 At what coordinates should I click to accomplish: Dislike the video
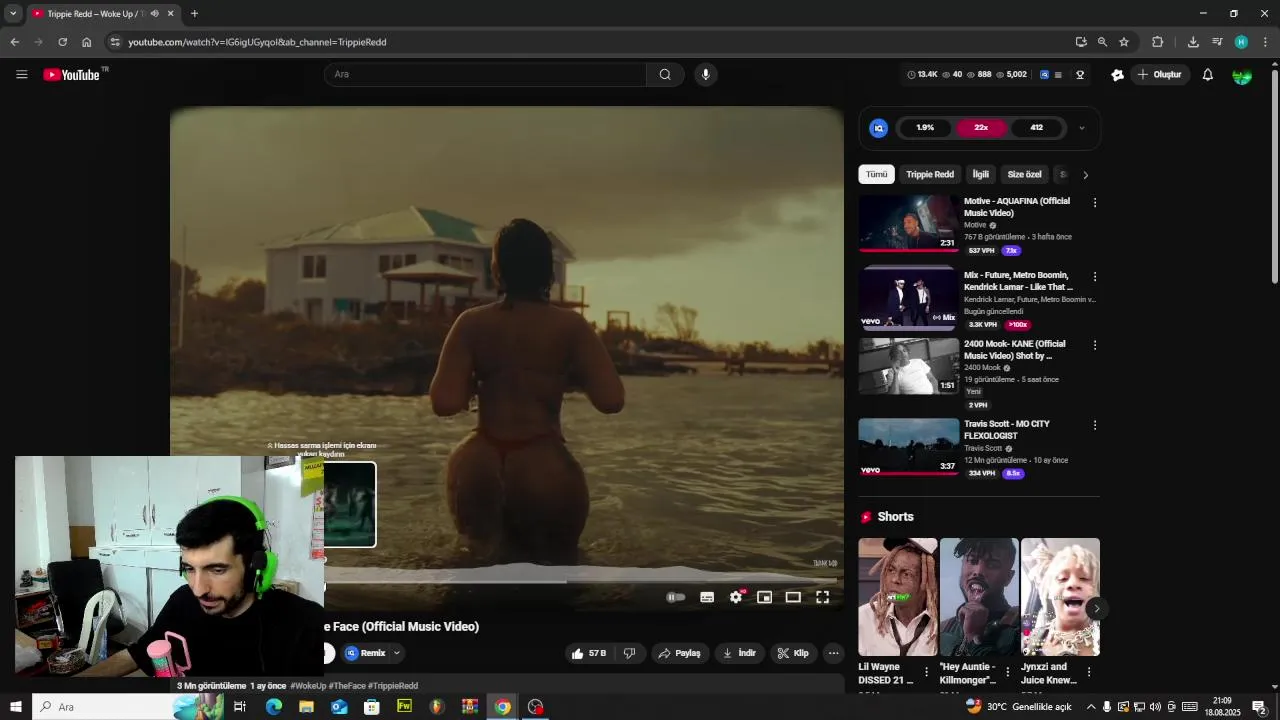tap(629, 653)
